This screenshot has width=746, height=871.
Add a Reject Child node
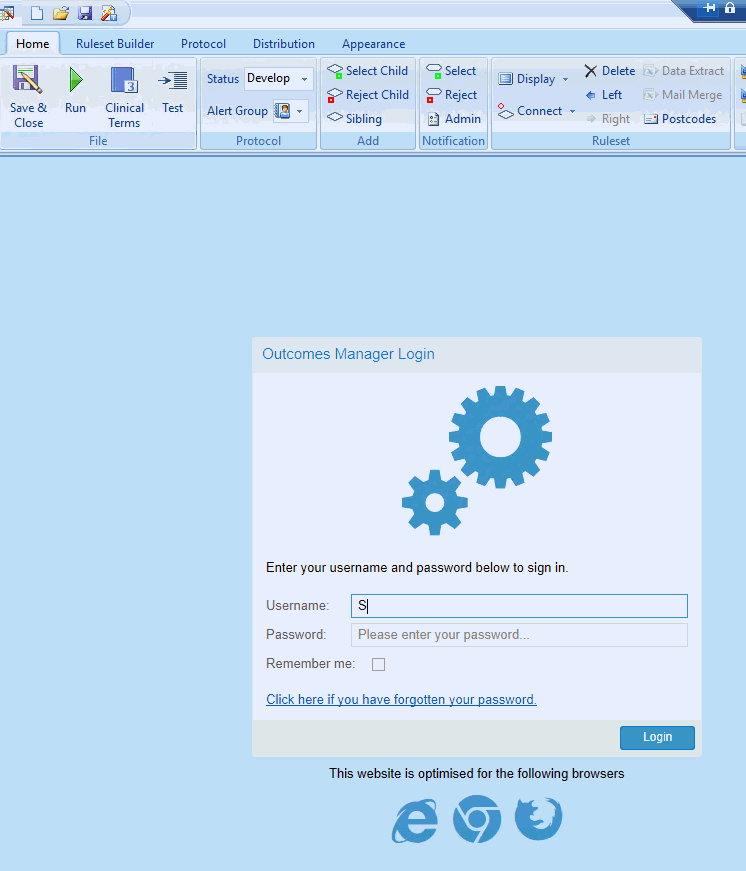(x=367, y=95)
